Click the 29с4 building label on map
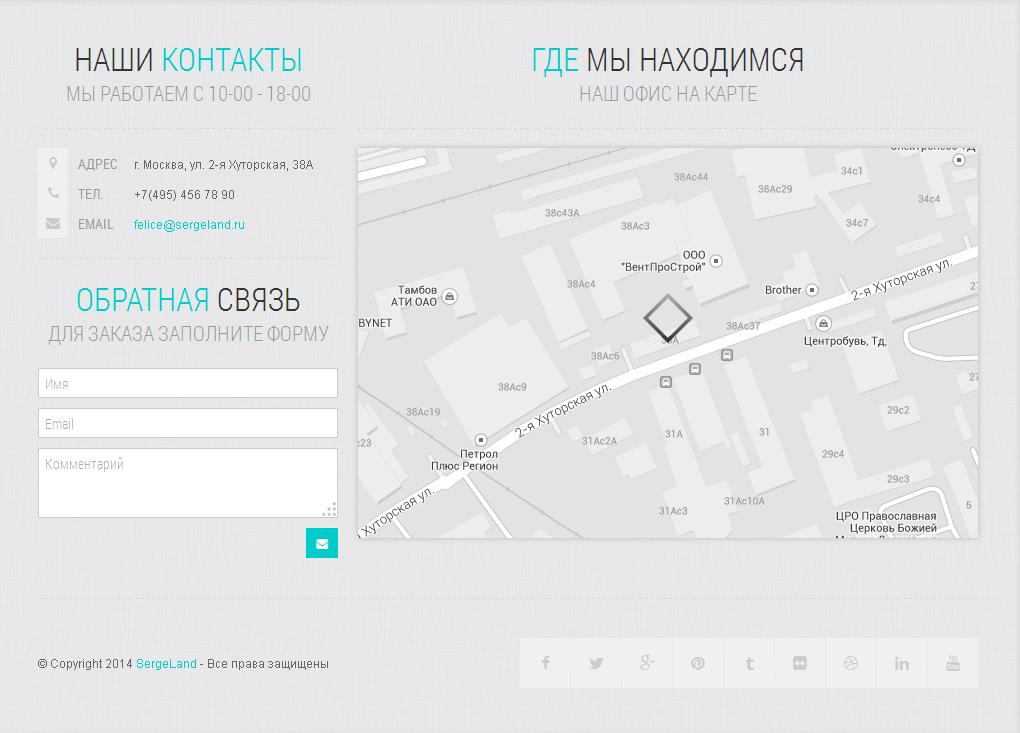Viewport: 1020px width, 733px height. [x=833, y=454]
